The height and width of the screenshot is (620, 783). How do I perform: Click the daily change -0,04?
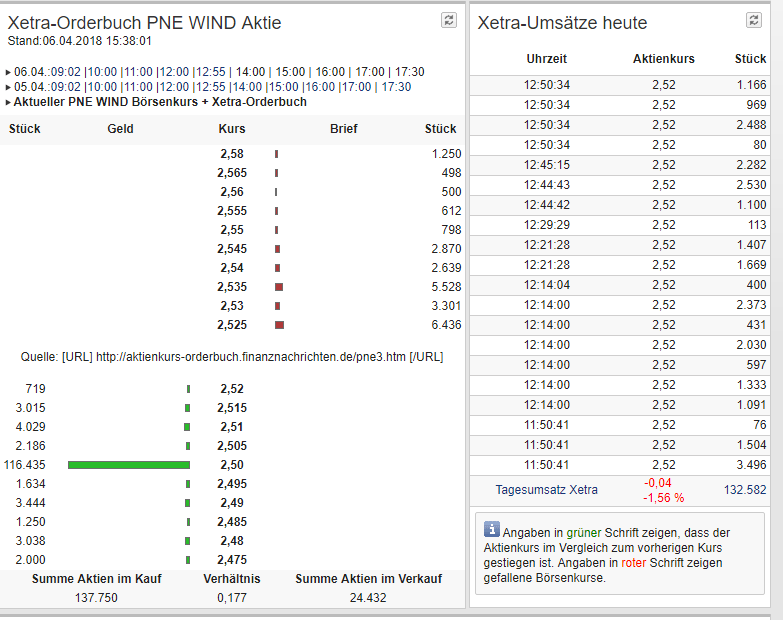point(658,483)
